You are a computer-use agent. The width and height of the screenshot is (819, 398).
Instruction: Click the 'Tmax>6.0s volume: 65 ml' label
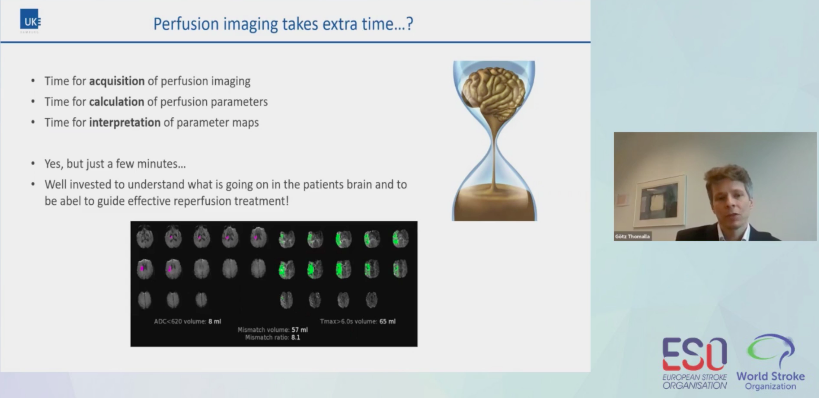358,322
